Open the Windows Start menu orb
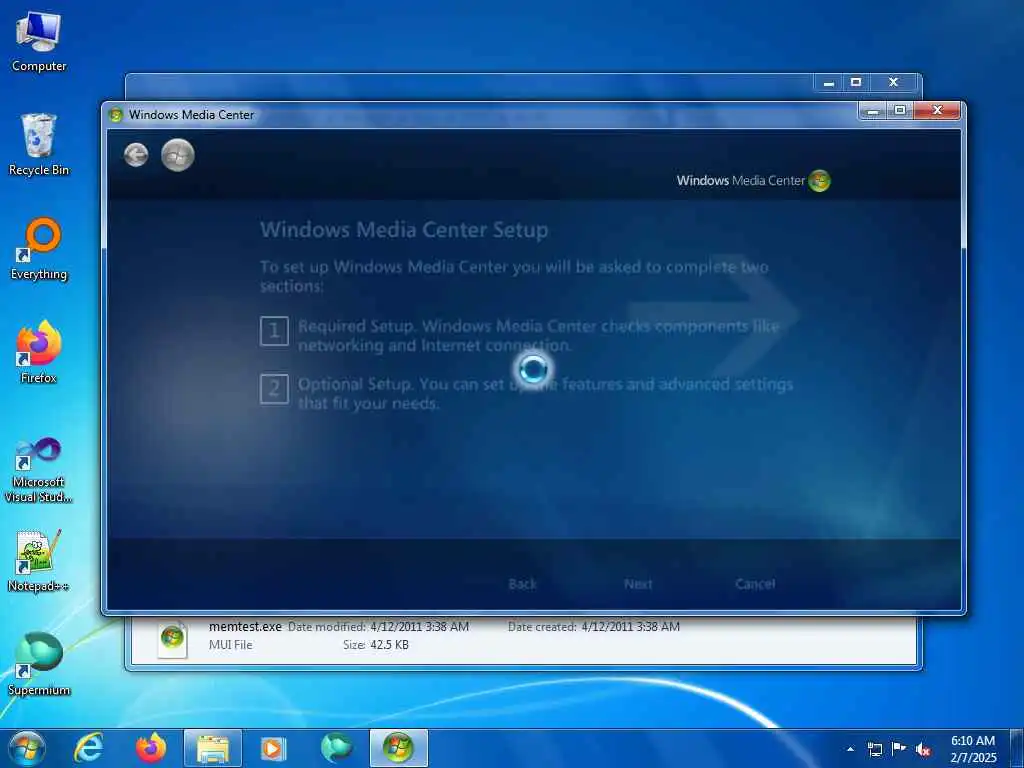The width and height of the screenshot is (1024, 768). point(27,748)
